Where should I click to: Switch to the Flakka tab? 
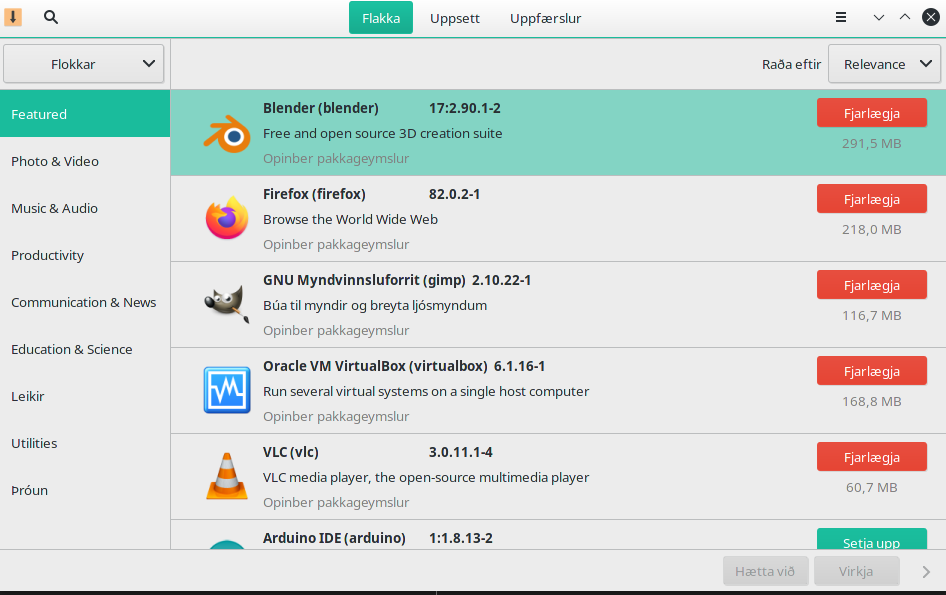coord(381,18)
